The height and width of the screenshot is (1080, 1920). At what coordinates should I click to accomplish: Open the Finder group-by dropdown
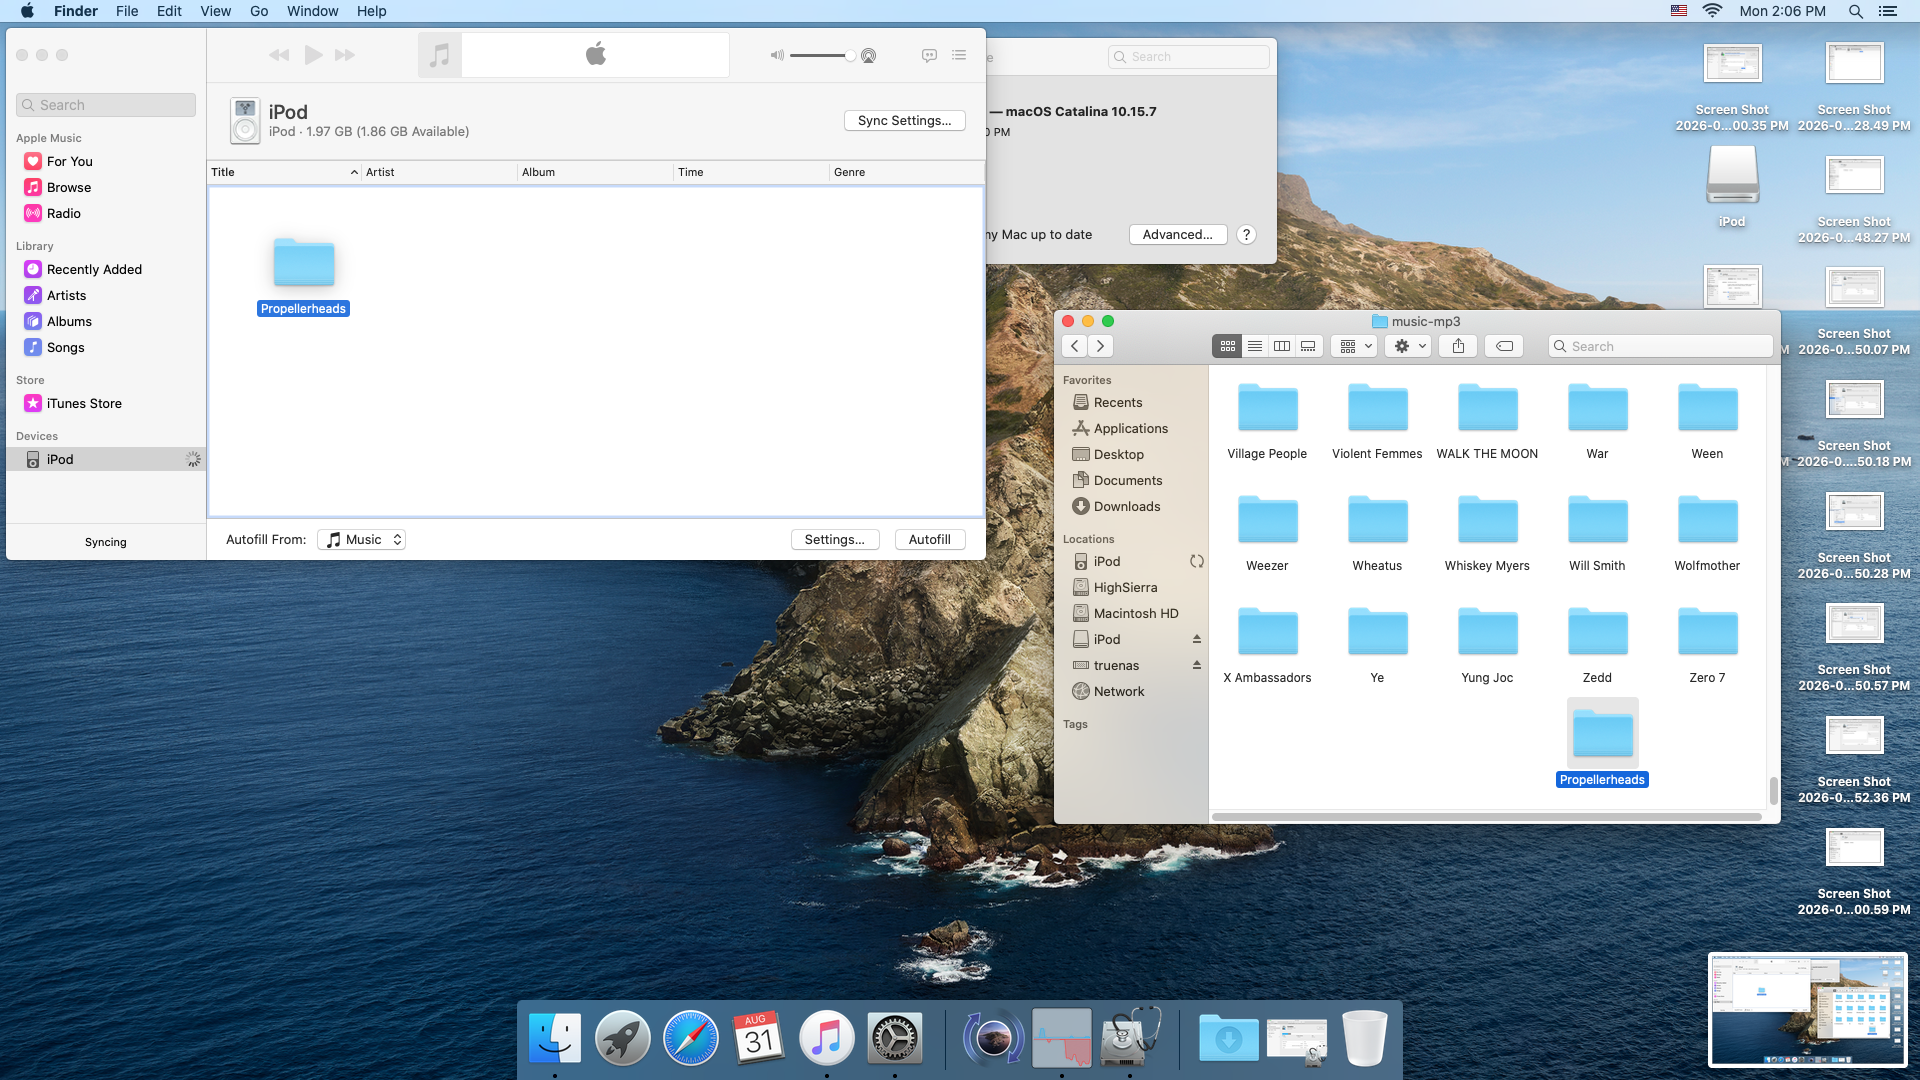[1355, 346]
